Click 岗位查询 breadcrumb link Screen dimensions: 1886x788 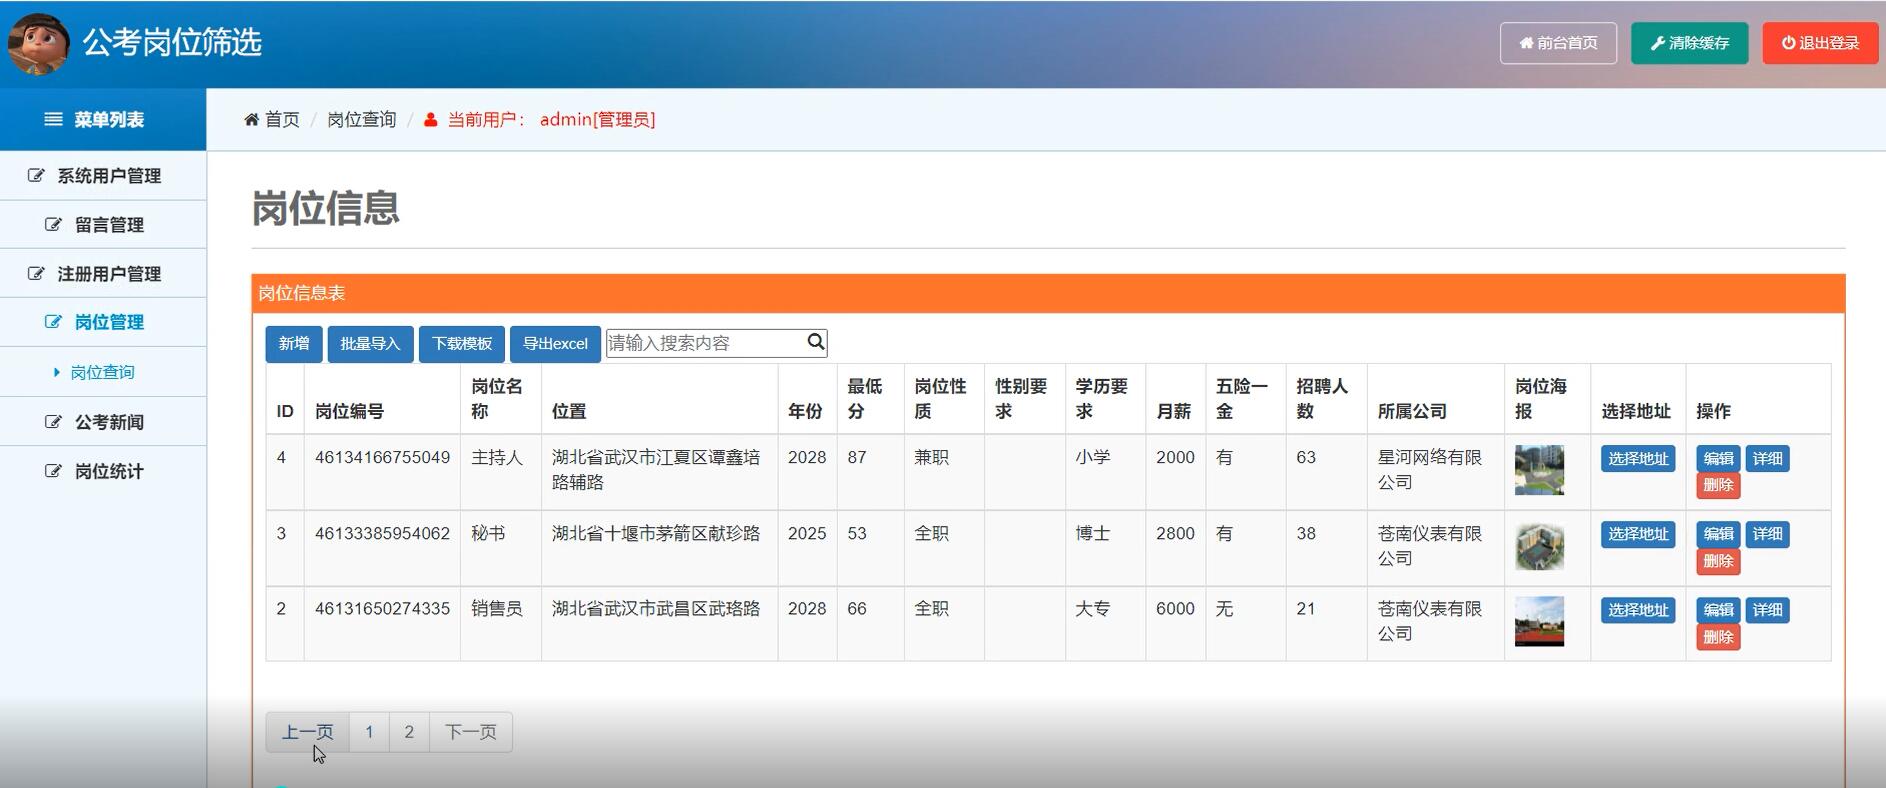(361, 120)
